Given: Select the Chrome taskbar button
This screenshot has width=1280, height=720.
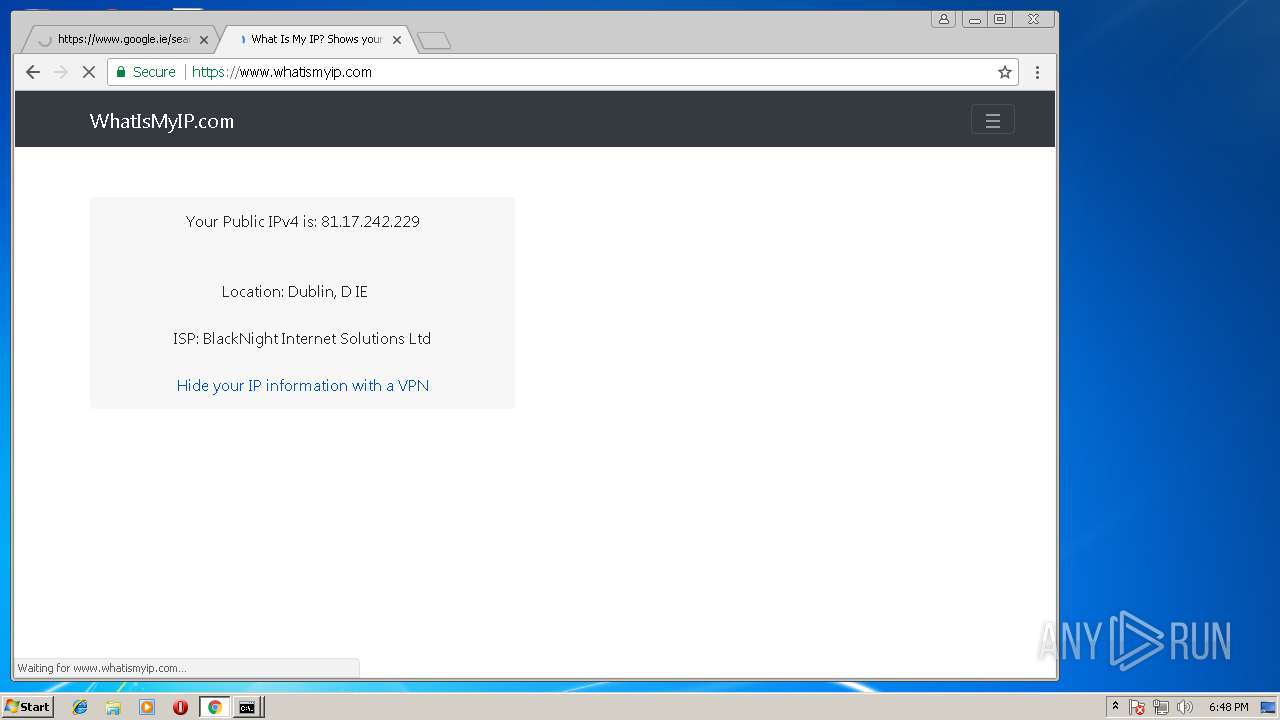Looking at the screenshot, I should pos(214,707).
